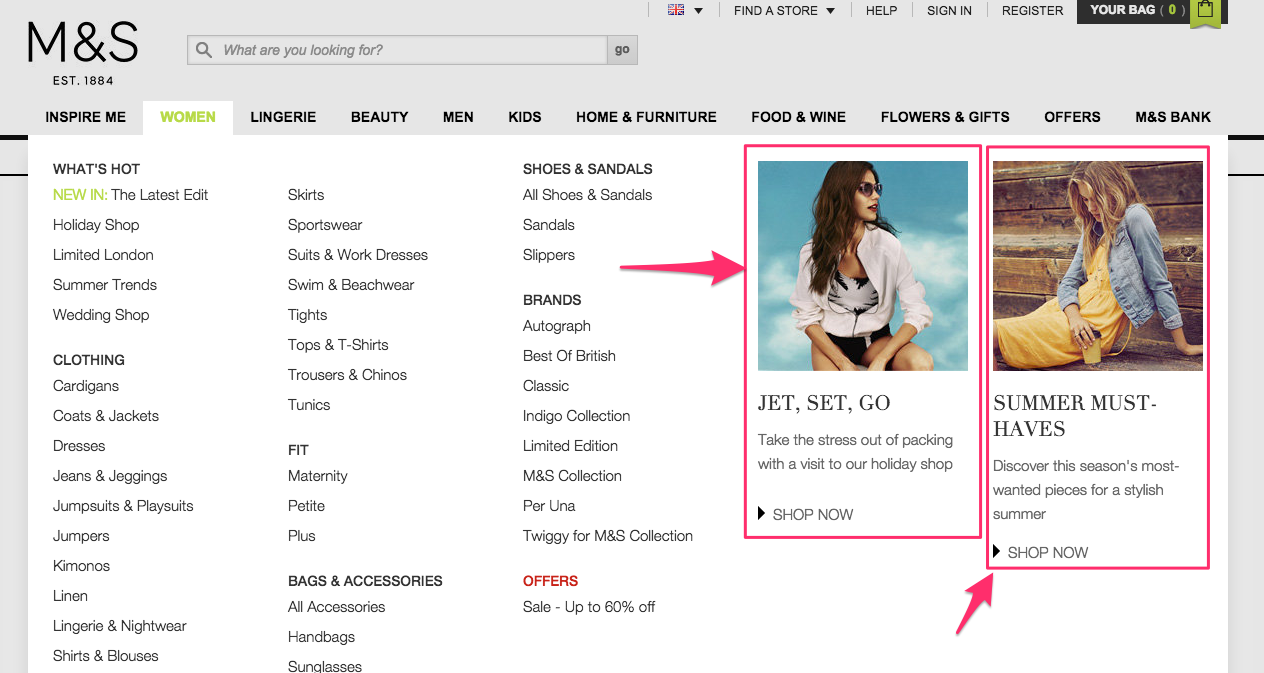Open Handbags

[x=321, y=637]
